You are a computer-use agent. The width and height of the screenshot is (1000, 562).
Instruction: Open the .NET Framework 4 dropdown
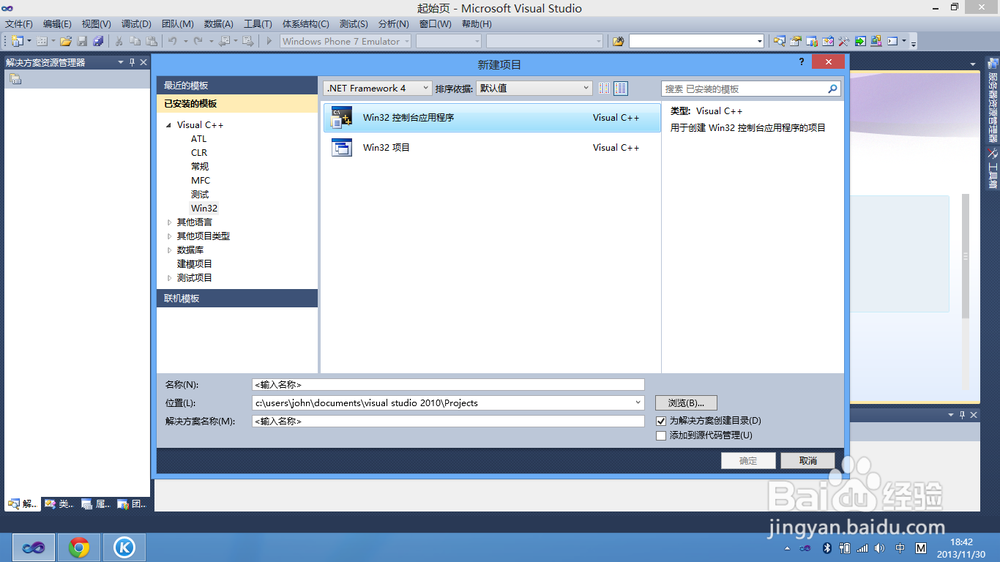click(x=378, y=88)
